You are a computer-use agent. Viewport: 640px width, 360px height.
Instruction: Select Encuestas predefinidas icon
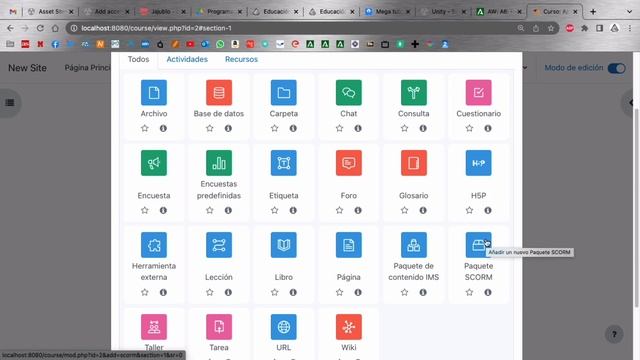tap(219, 163)
